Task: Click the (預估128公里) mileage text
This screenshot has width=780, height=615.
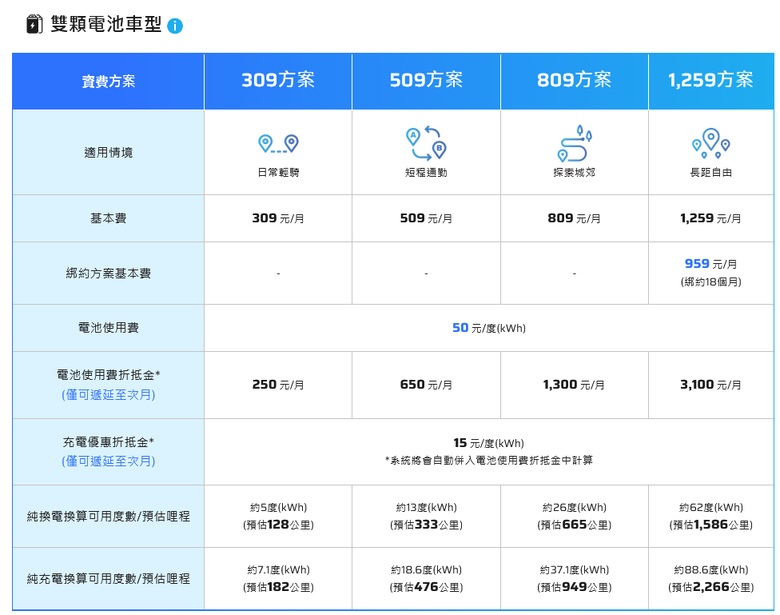Action: click(278, 525)
